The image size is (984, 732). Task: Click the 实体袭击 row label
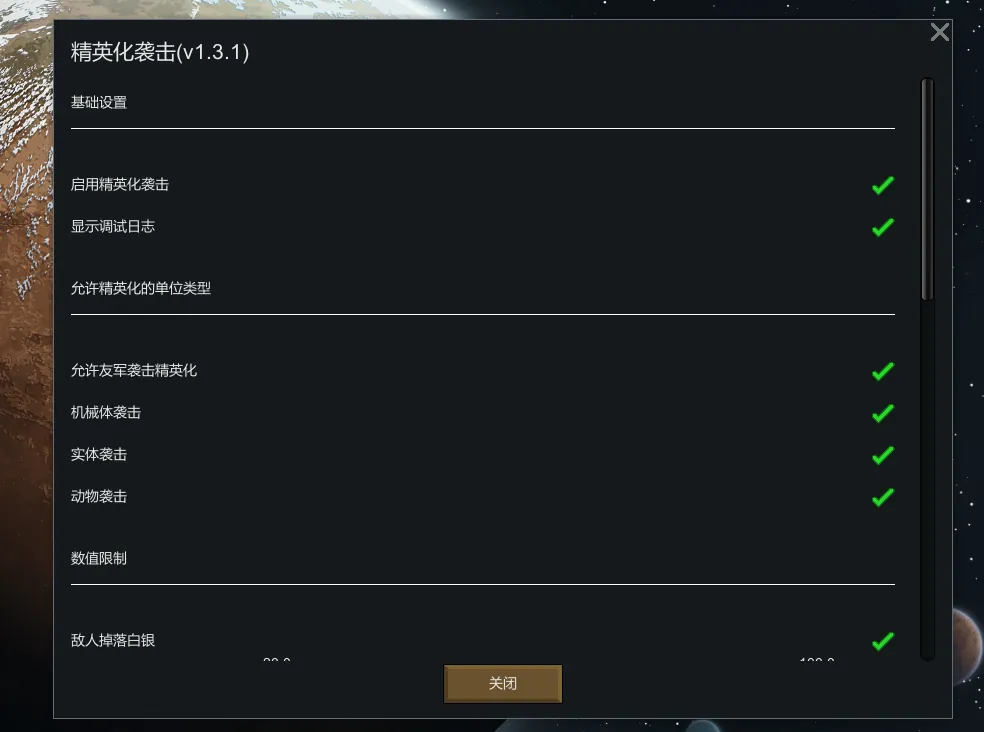tap(99, 455)
